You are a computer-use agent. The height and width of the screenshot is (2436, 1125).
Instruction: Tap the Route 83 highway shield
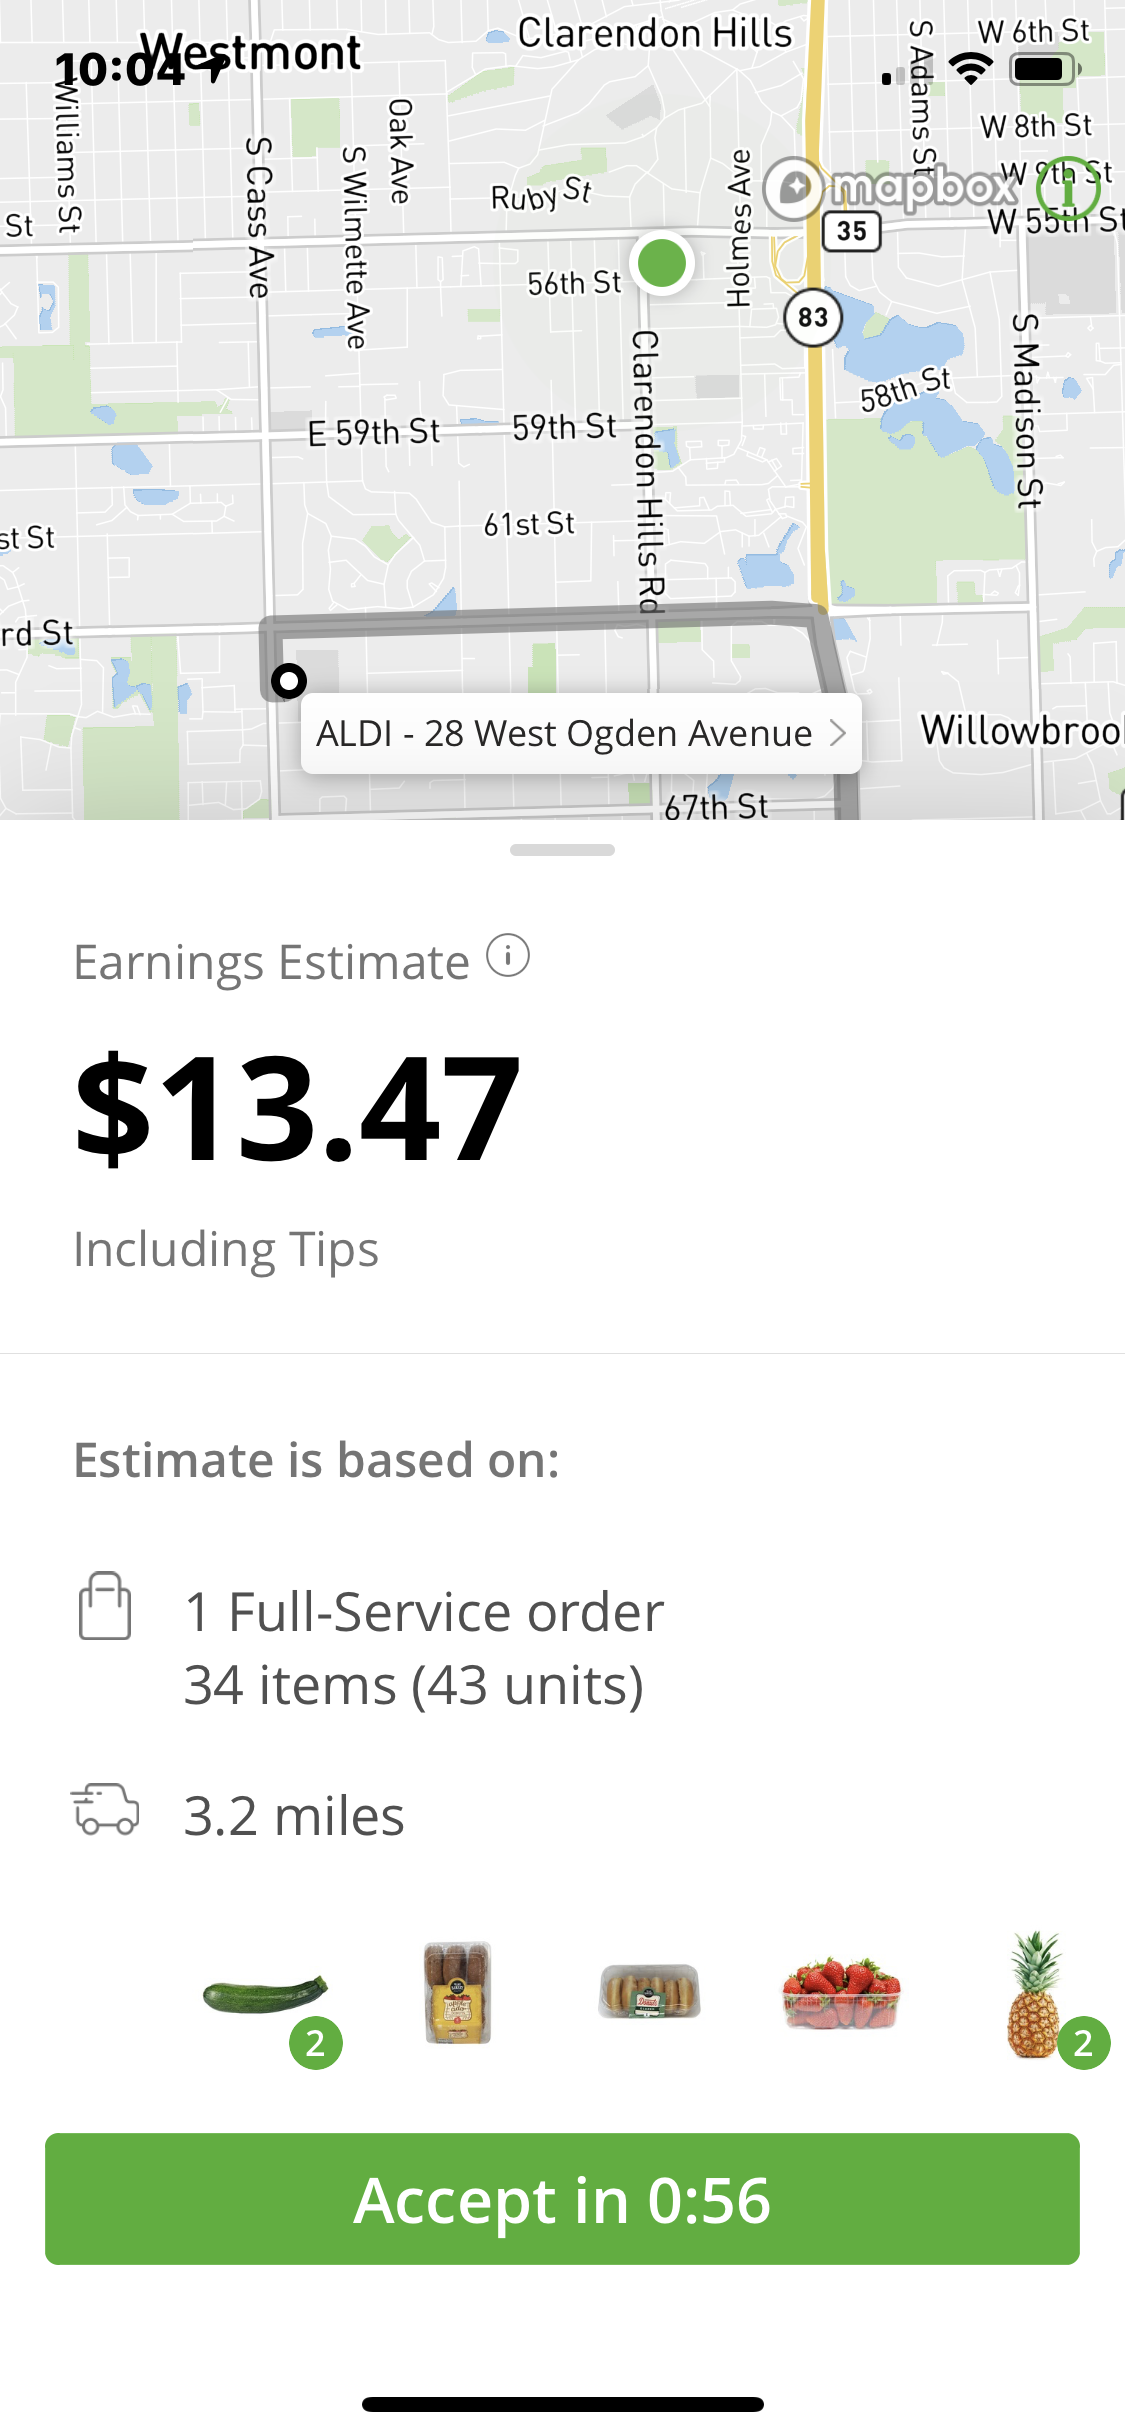[813, 317]
